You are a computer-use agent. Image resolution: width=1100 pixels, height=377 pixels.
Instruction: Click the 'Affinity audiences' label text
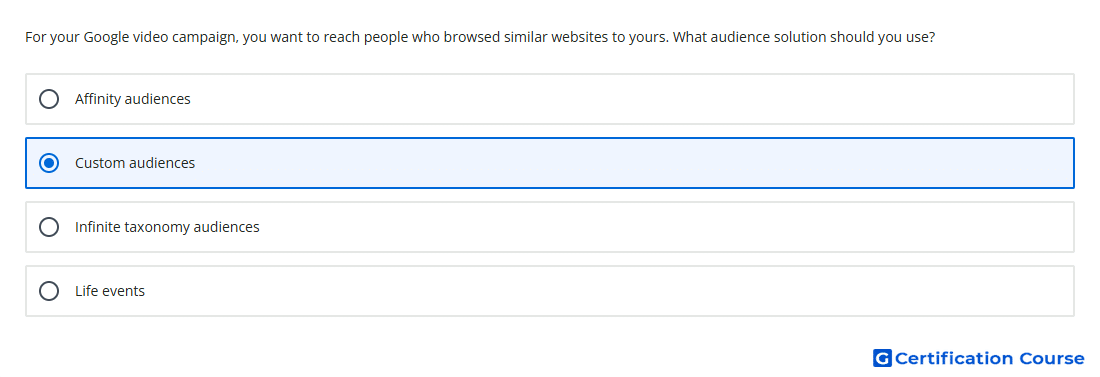click(133, 99)
